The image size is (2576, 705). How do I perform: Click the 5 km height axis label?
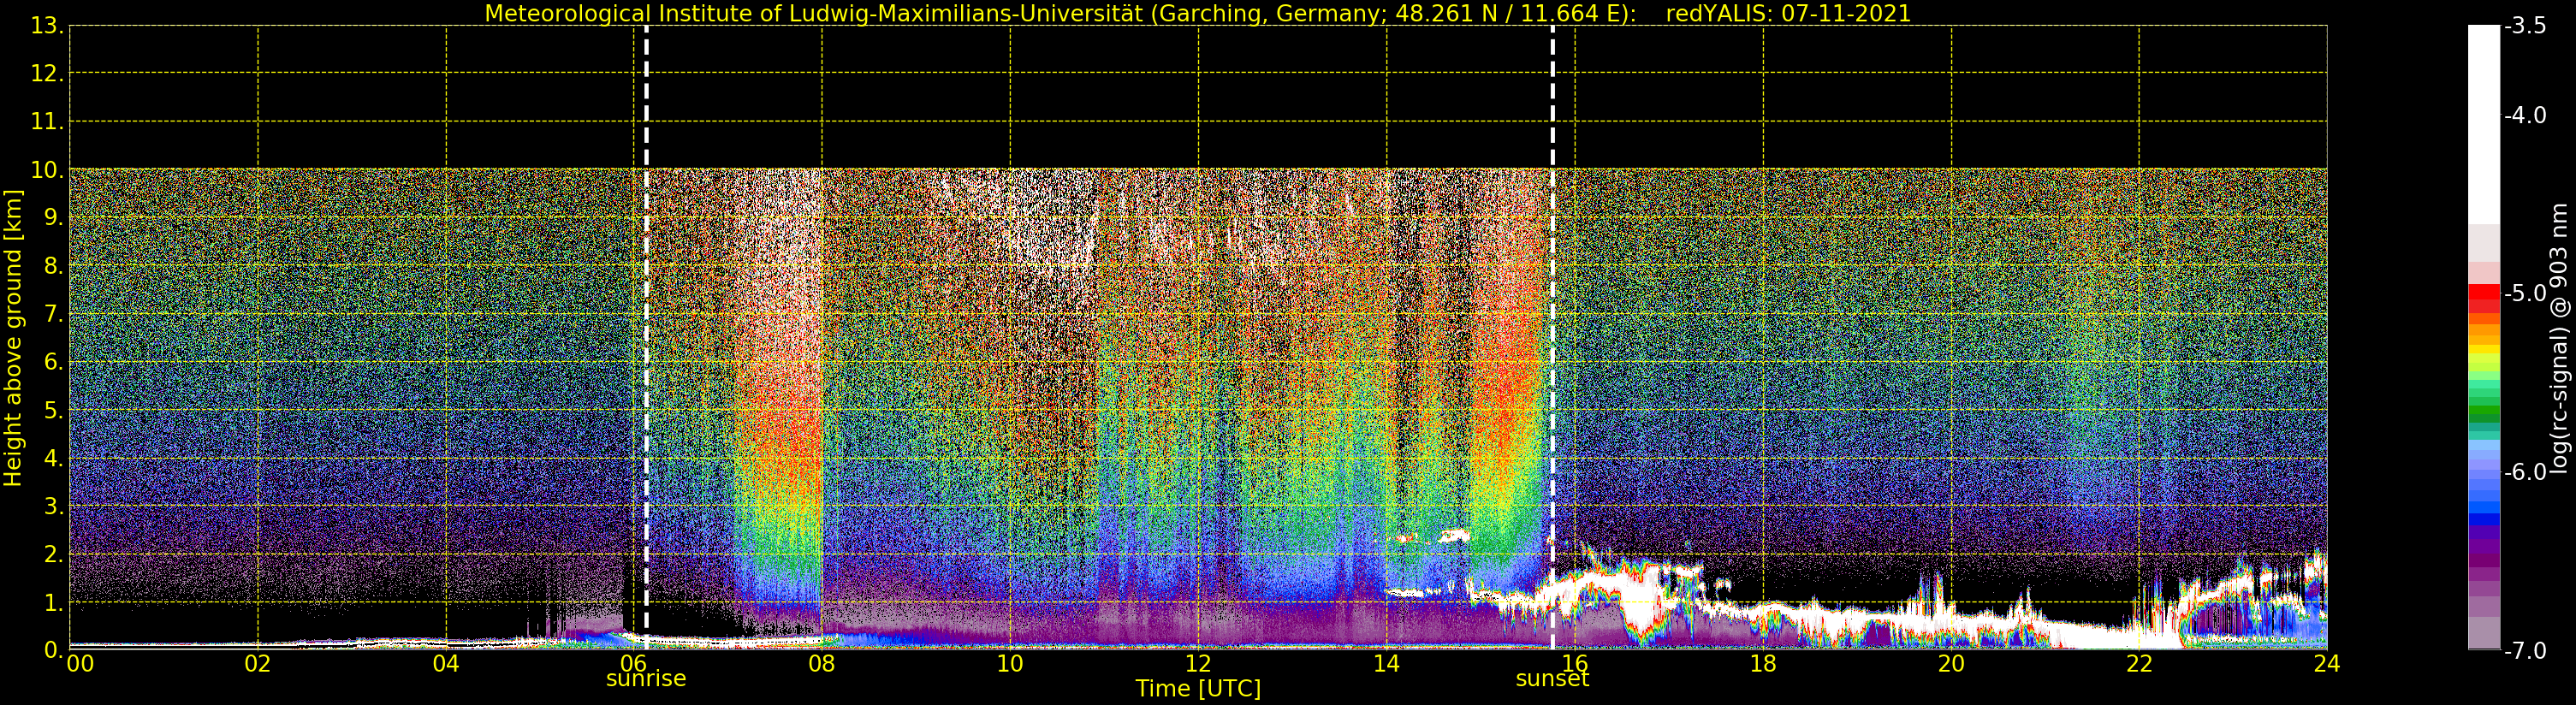[52, 411]
